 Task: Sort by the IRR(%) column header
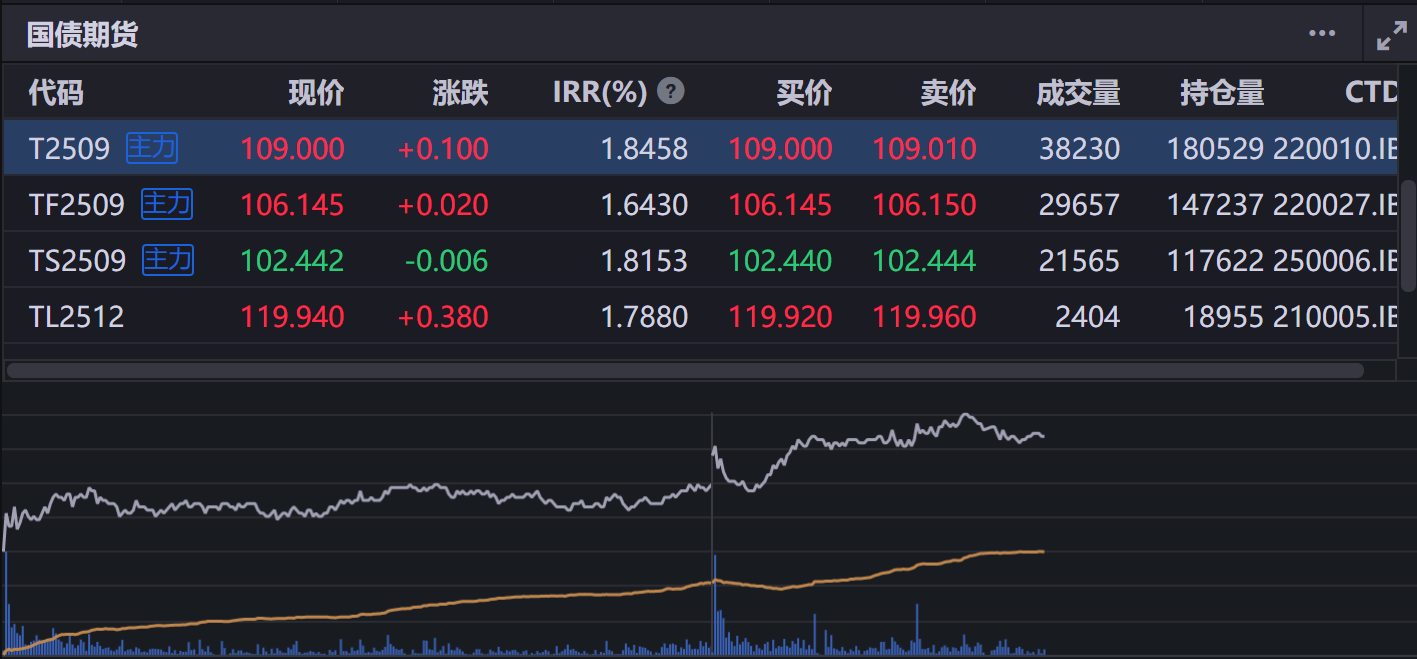click(x=600, y=93)
